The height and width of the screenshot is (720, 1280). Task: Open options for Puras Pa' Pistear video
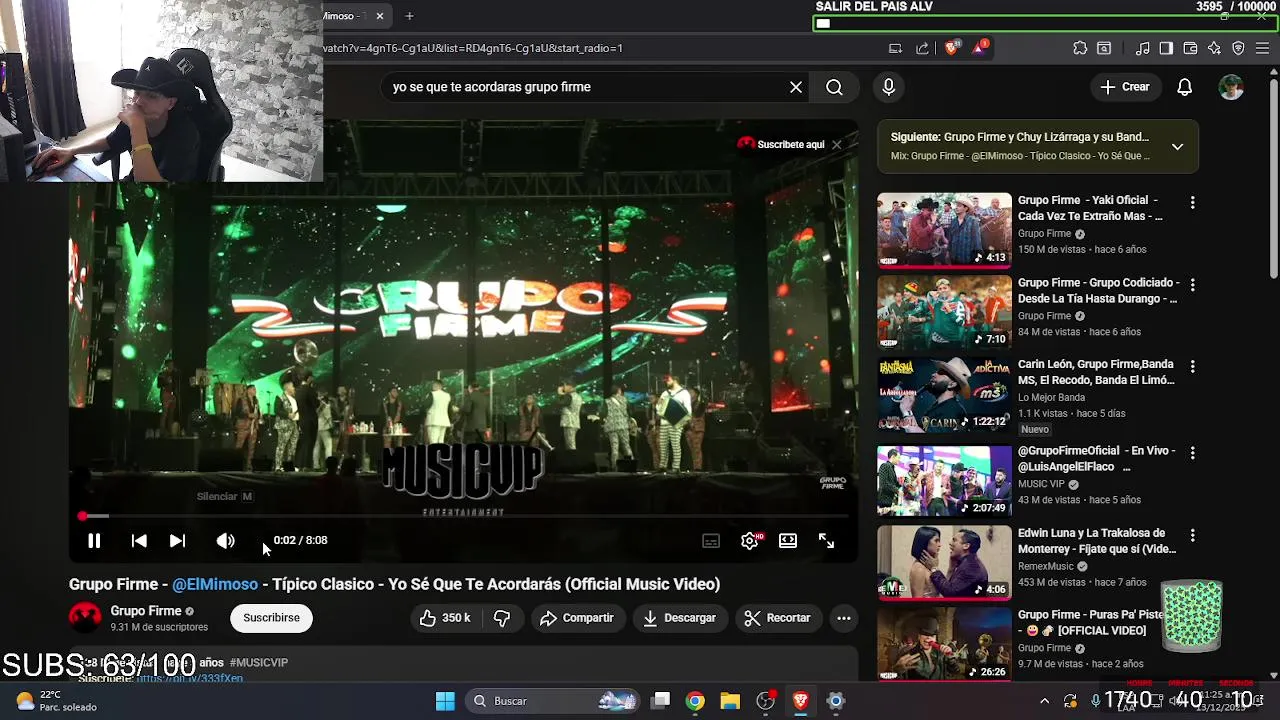pos(1192,617)
